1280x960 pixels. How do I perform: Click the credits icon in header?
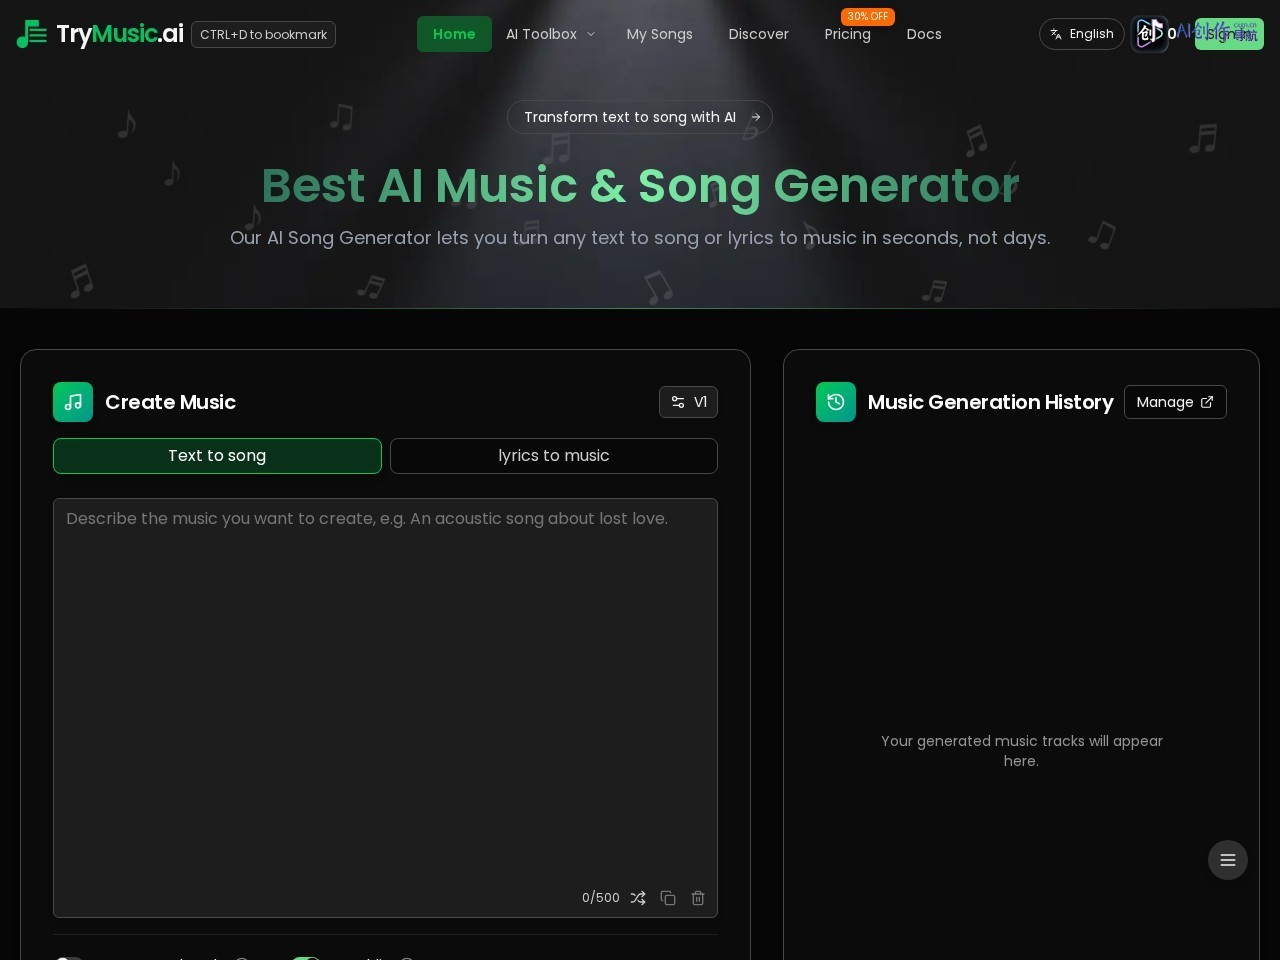[1149, 34]
